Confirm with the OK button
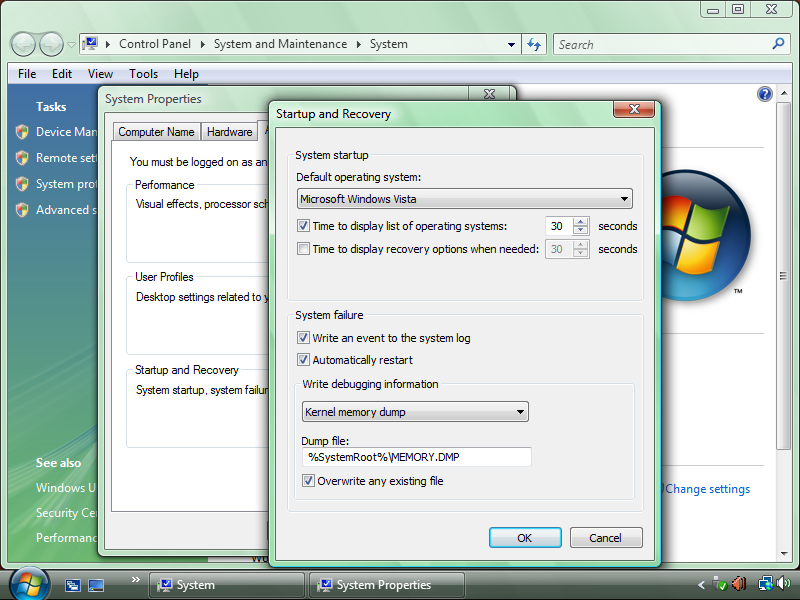Image resolution: width=800 pixels, height=600 pixels. click(525, 538)
